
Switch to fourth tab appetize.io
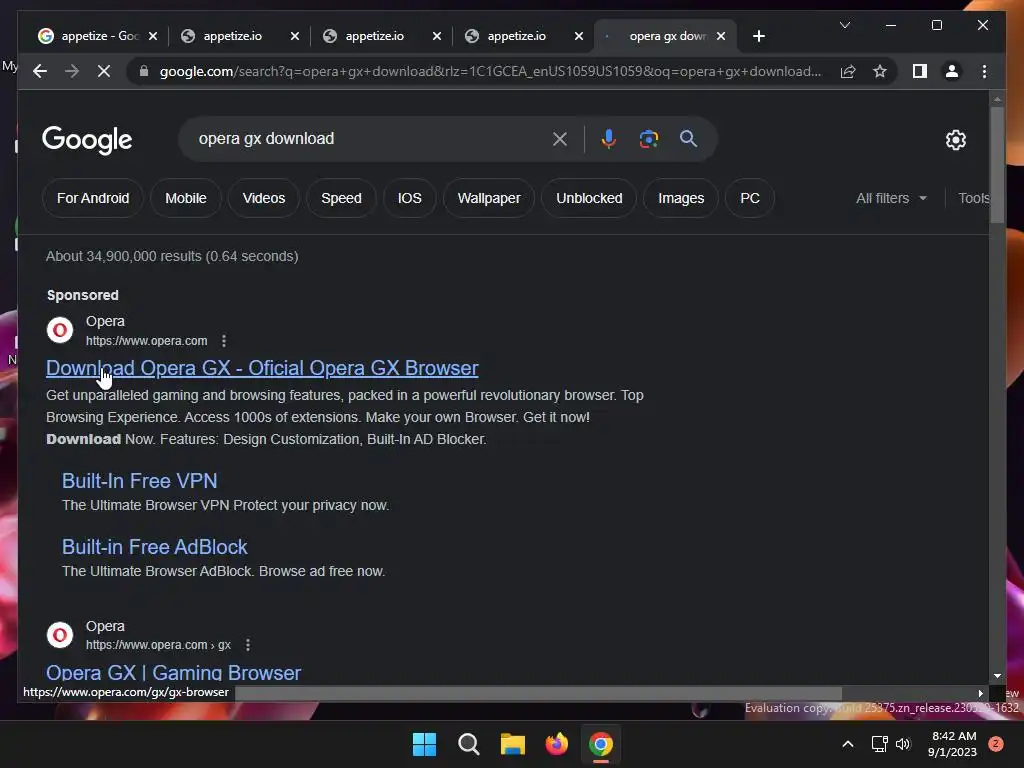[516, 36]
